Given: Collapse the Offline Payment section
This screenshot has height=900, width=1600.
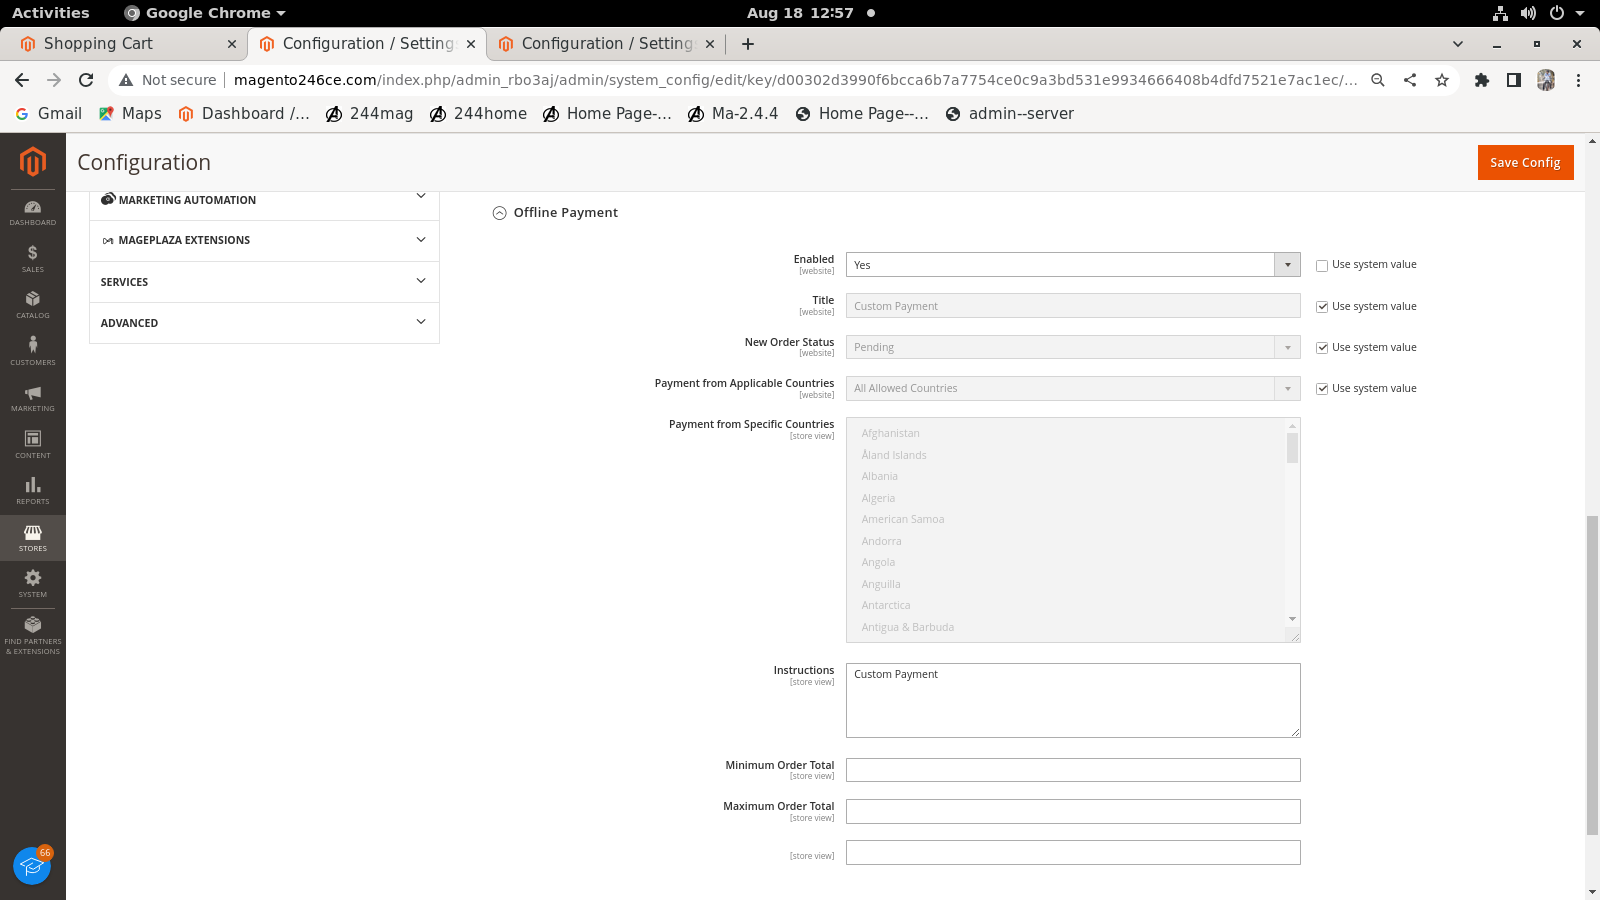Looking at the screenshot, I should tap(500, 212).
